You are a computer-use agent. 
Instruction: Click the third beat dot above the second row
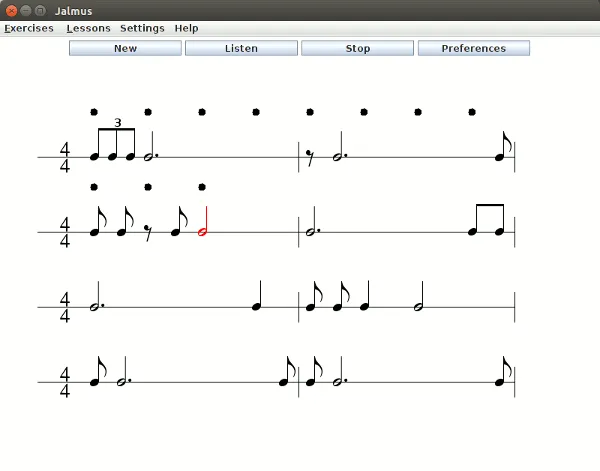(202, 187)
